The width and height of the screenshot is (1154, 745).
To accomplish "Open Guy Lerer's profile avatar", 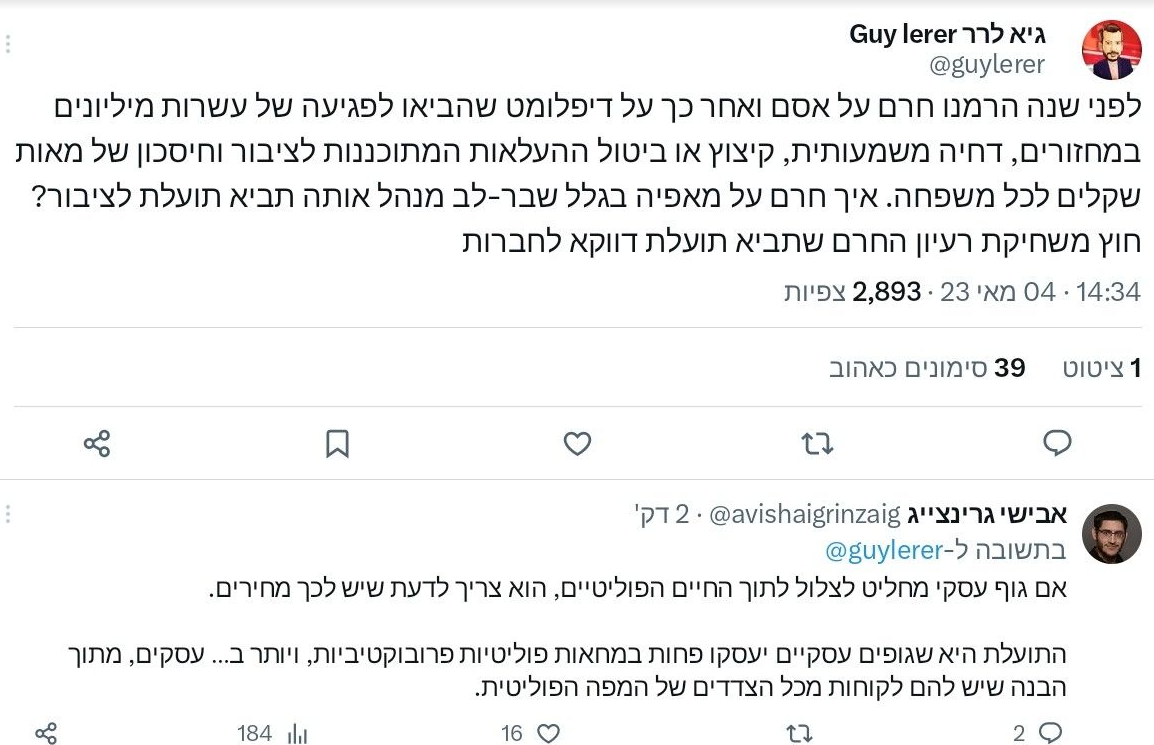I will click(1112, 49).
